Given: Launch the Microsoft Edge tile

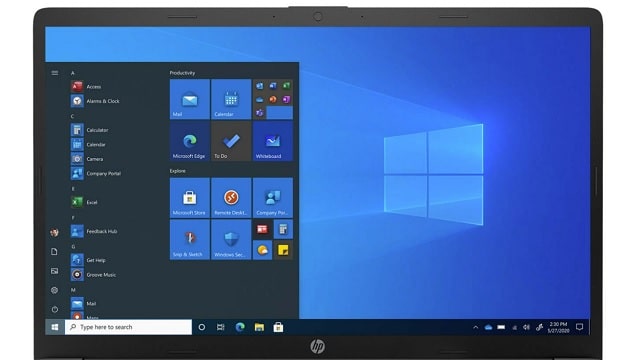Looking at the screenshot, I should click(x=190, y=141).
